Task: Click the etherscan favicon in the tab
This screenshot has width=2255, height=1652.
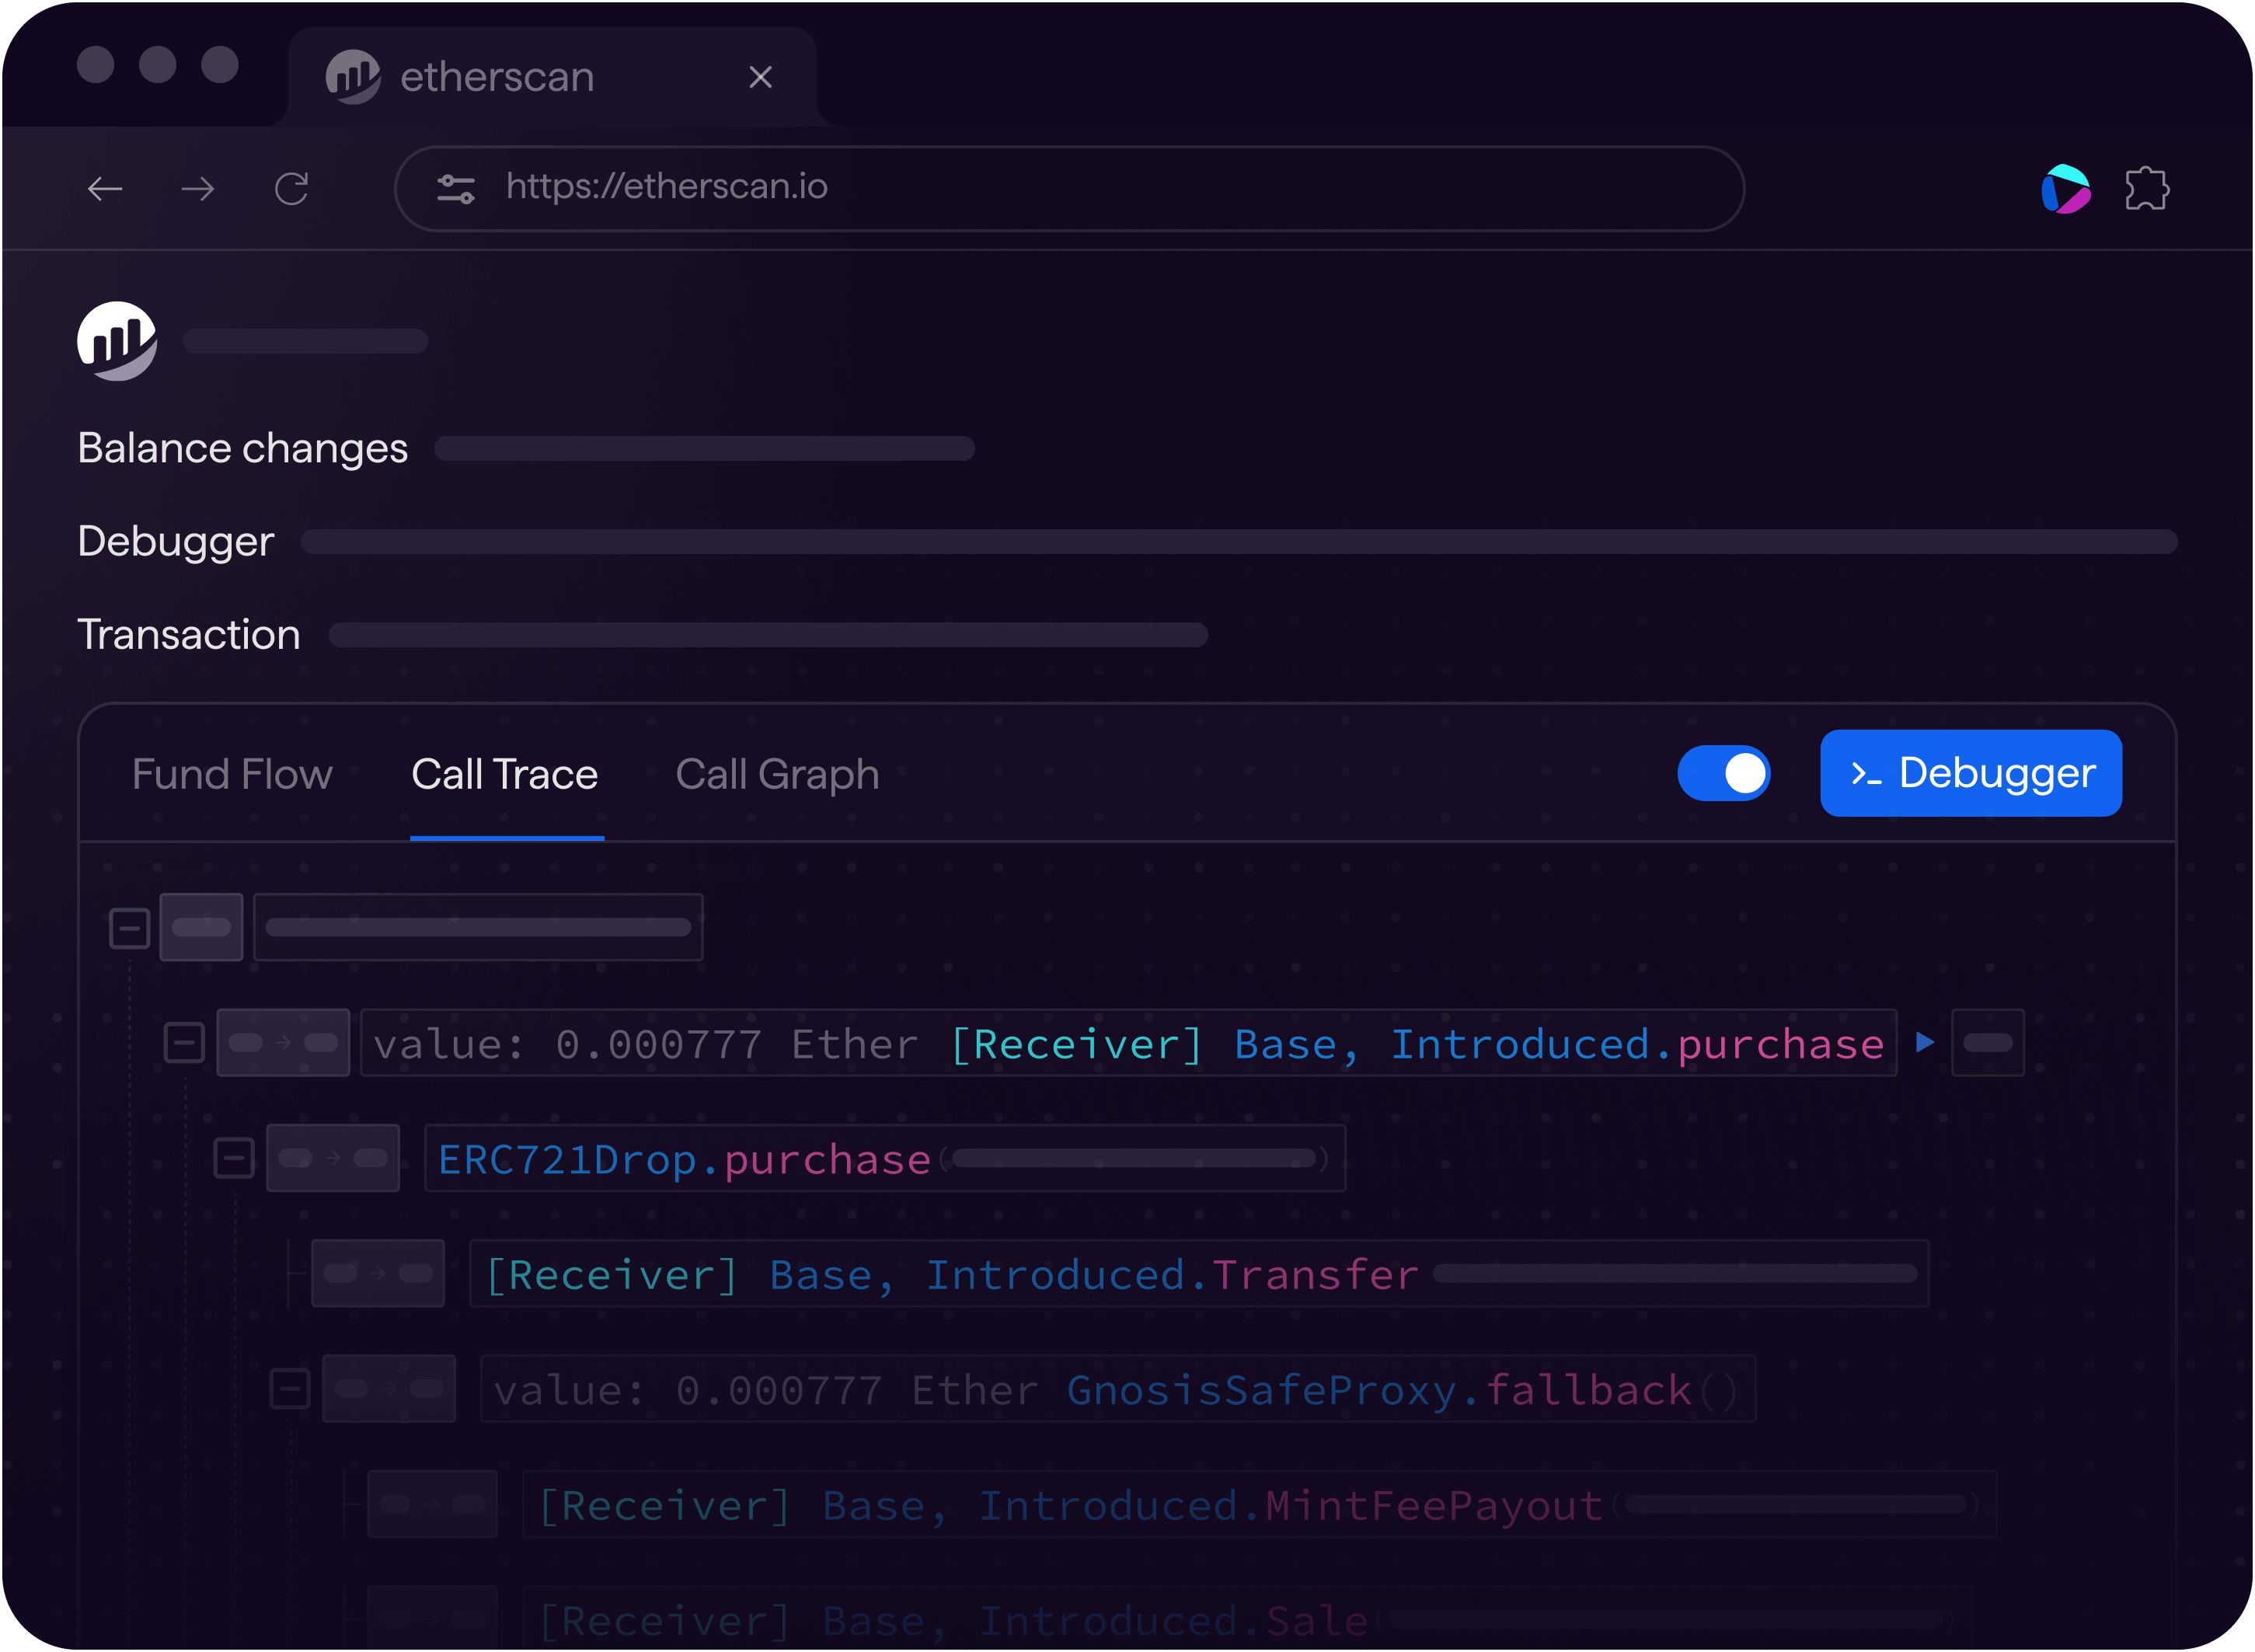Action: (353, 77)
